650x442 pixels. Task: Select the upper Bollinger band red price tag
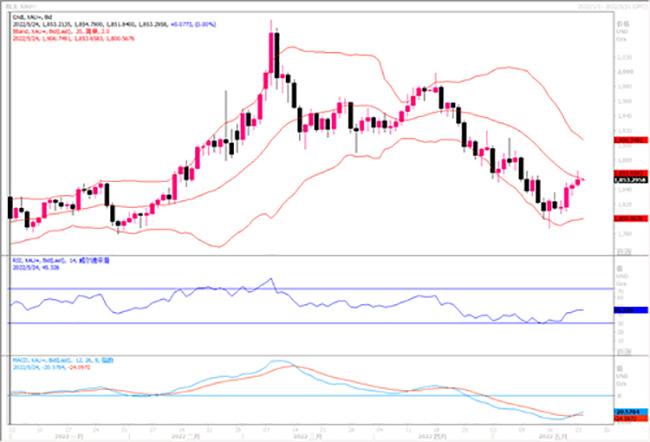pyautogui.click(x=628, y=142)
